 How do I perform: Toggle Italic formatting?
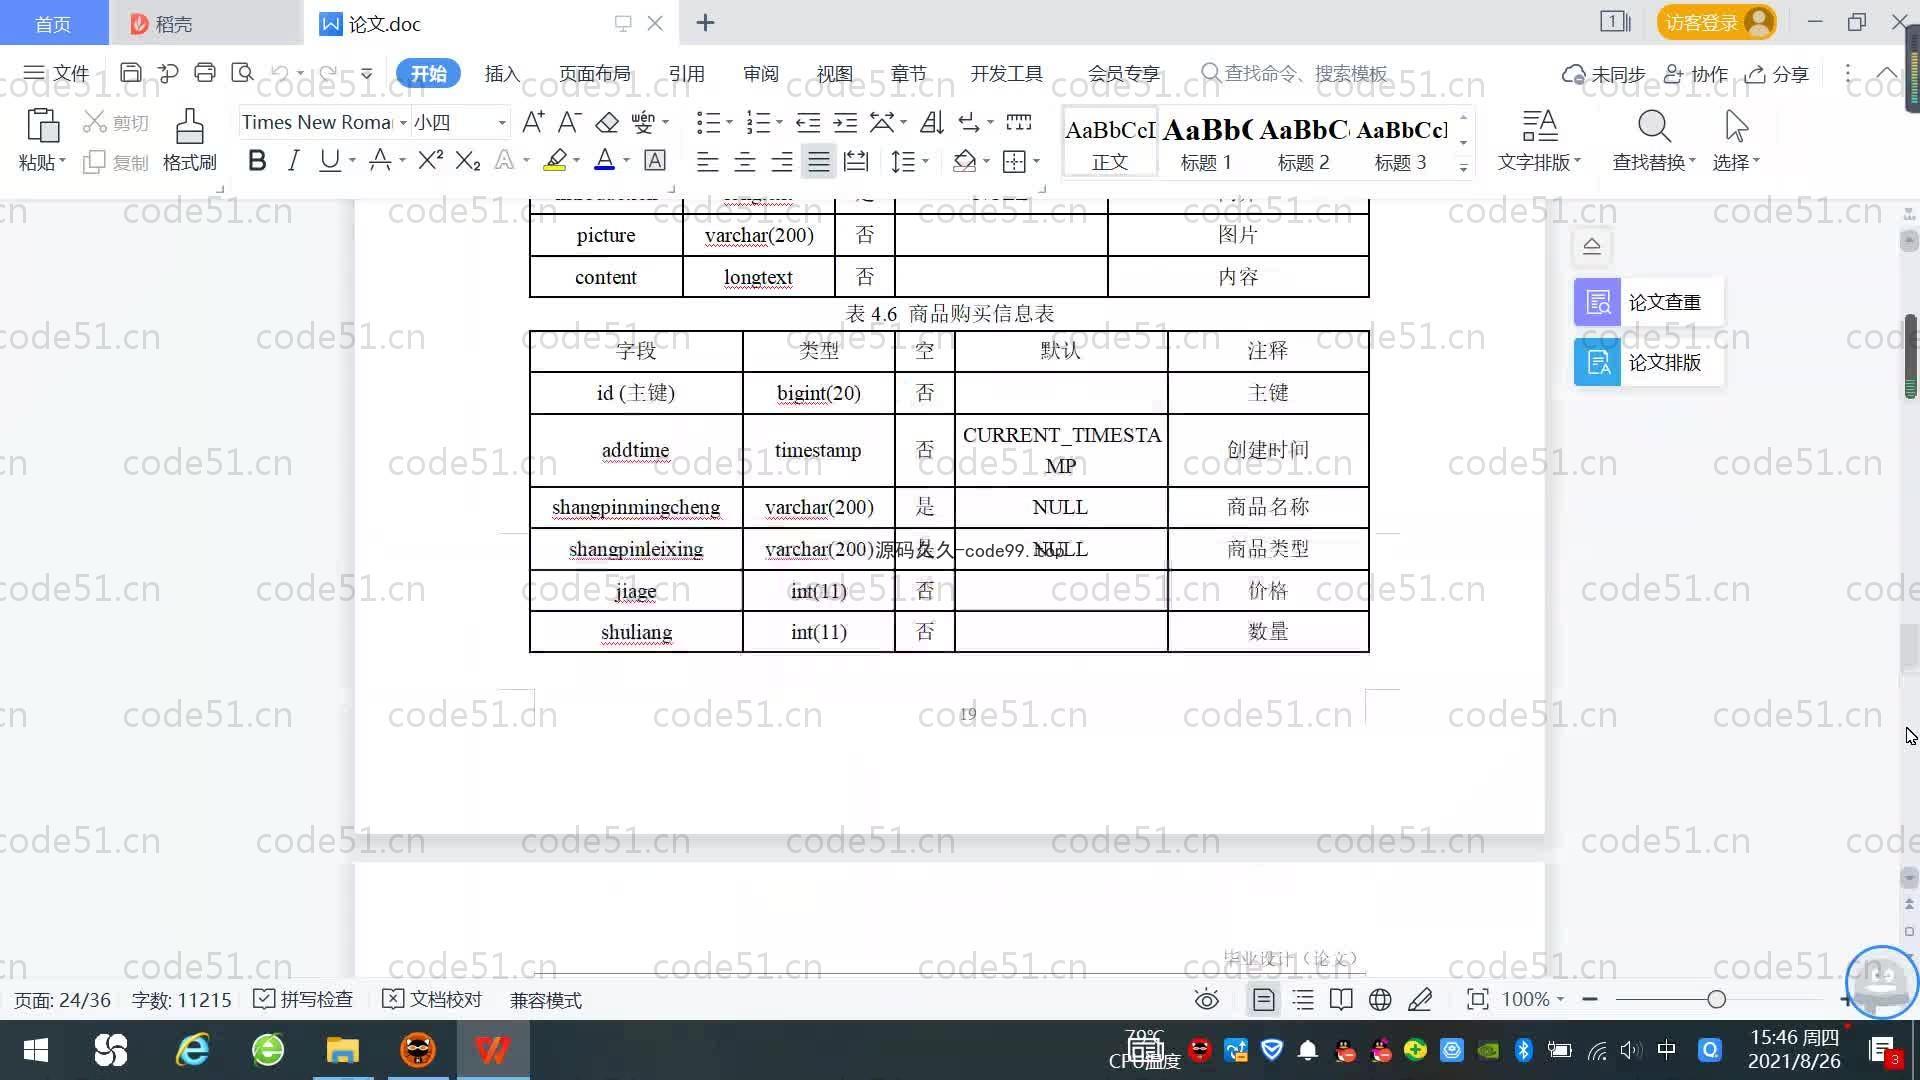tap(293, 161)
